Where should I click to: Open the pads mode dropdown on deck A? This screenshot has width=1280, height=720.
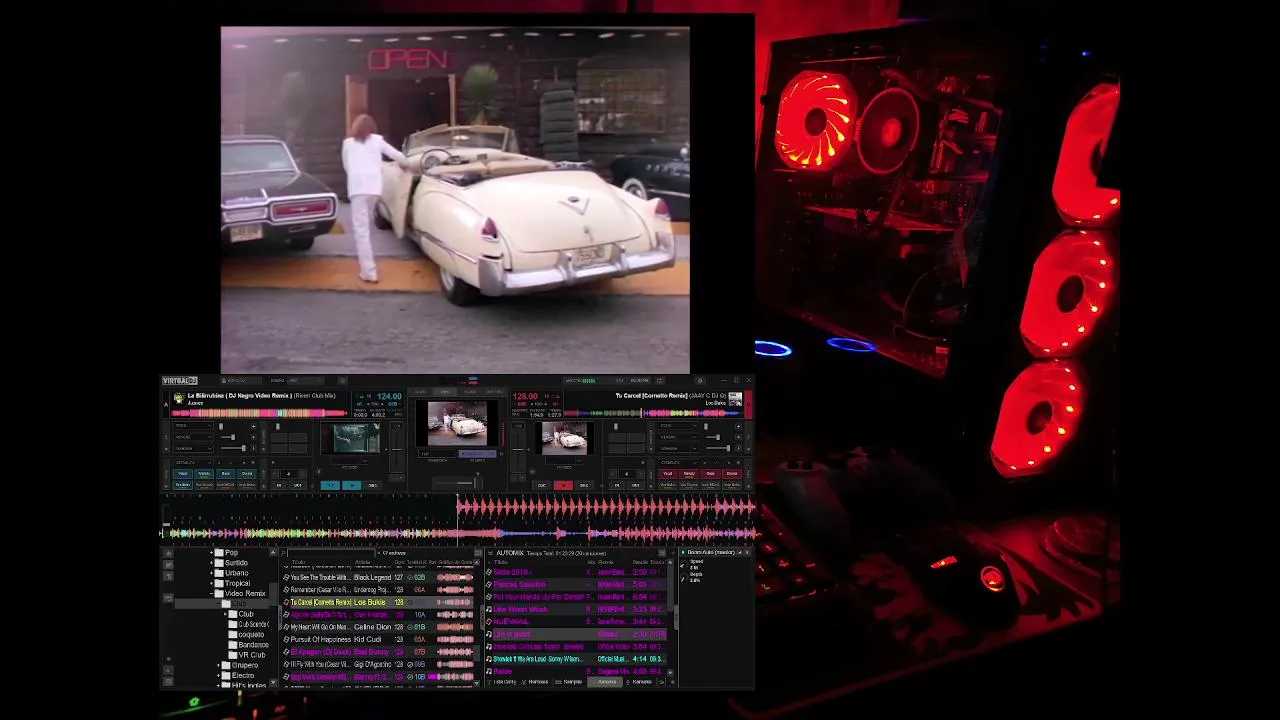click(194, 462)
